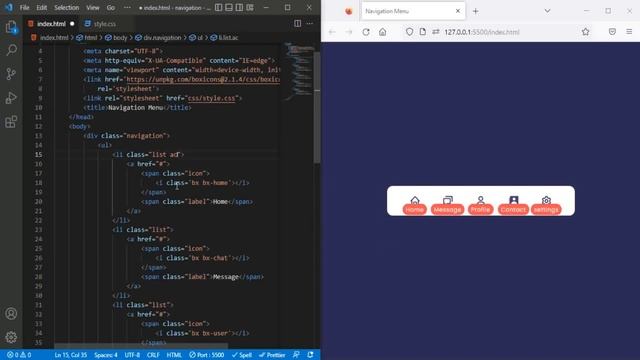Open the editor More Actions menu

coord(310,24)
